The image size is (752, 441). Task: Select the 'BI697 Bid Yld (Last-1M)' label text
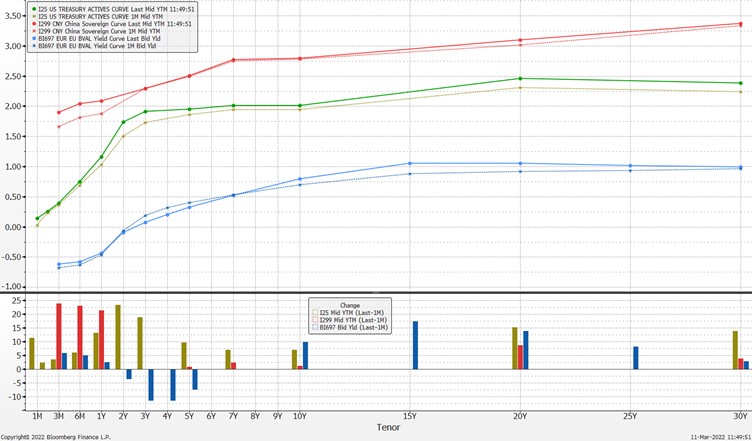pyautogui.click(x=353, y=327)
